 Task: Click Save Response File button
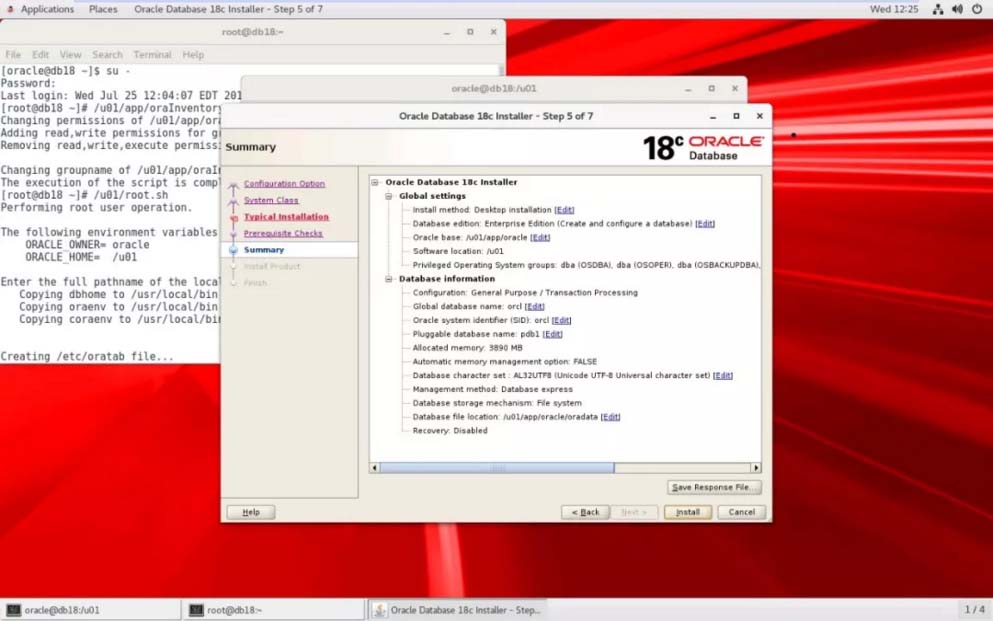pos(714,488)
